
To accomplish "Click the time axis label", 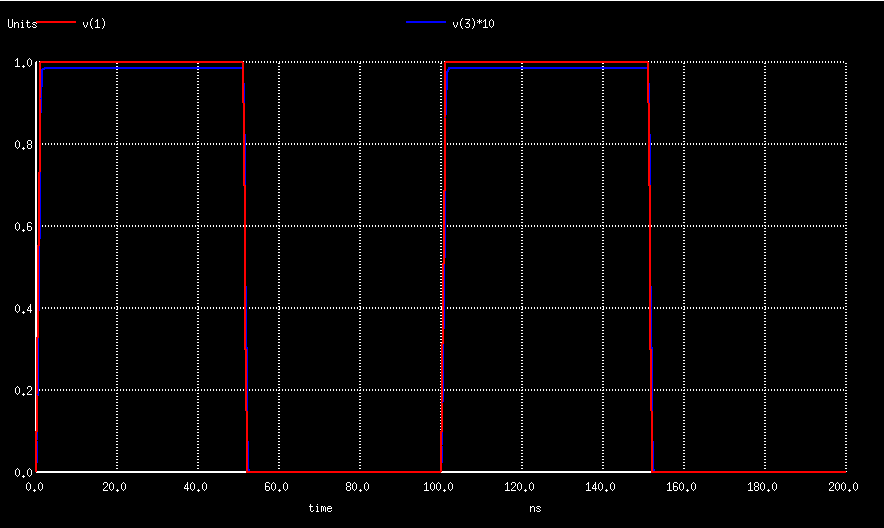I will click(320, 508).
